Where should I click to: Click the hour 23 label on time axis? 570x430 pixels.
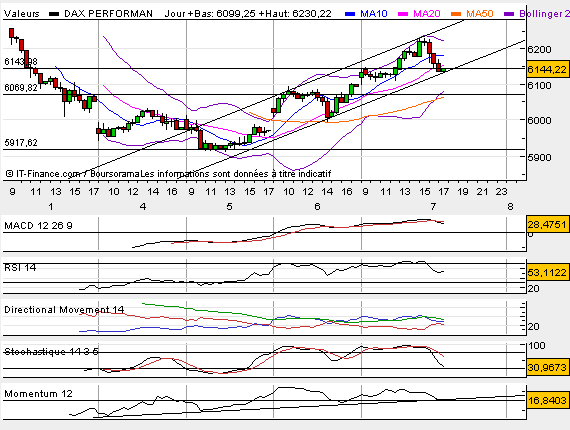click(x=502, y=192)
